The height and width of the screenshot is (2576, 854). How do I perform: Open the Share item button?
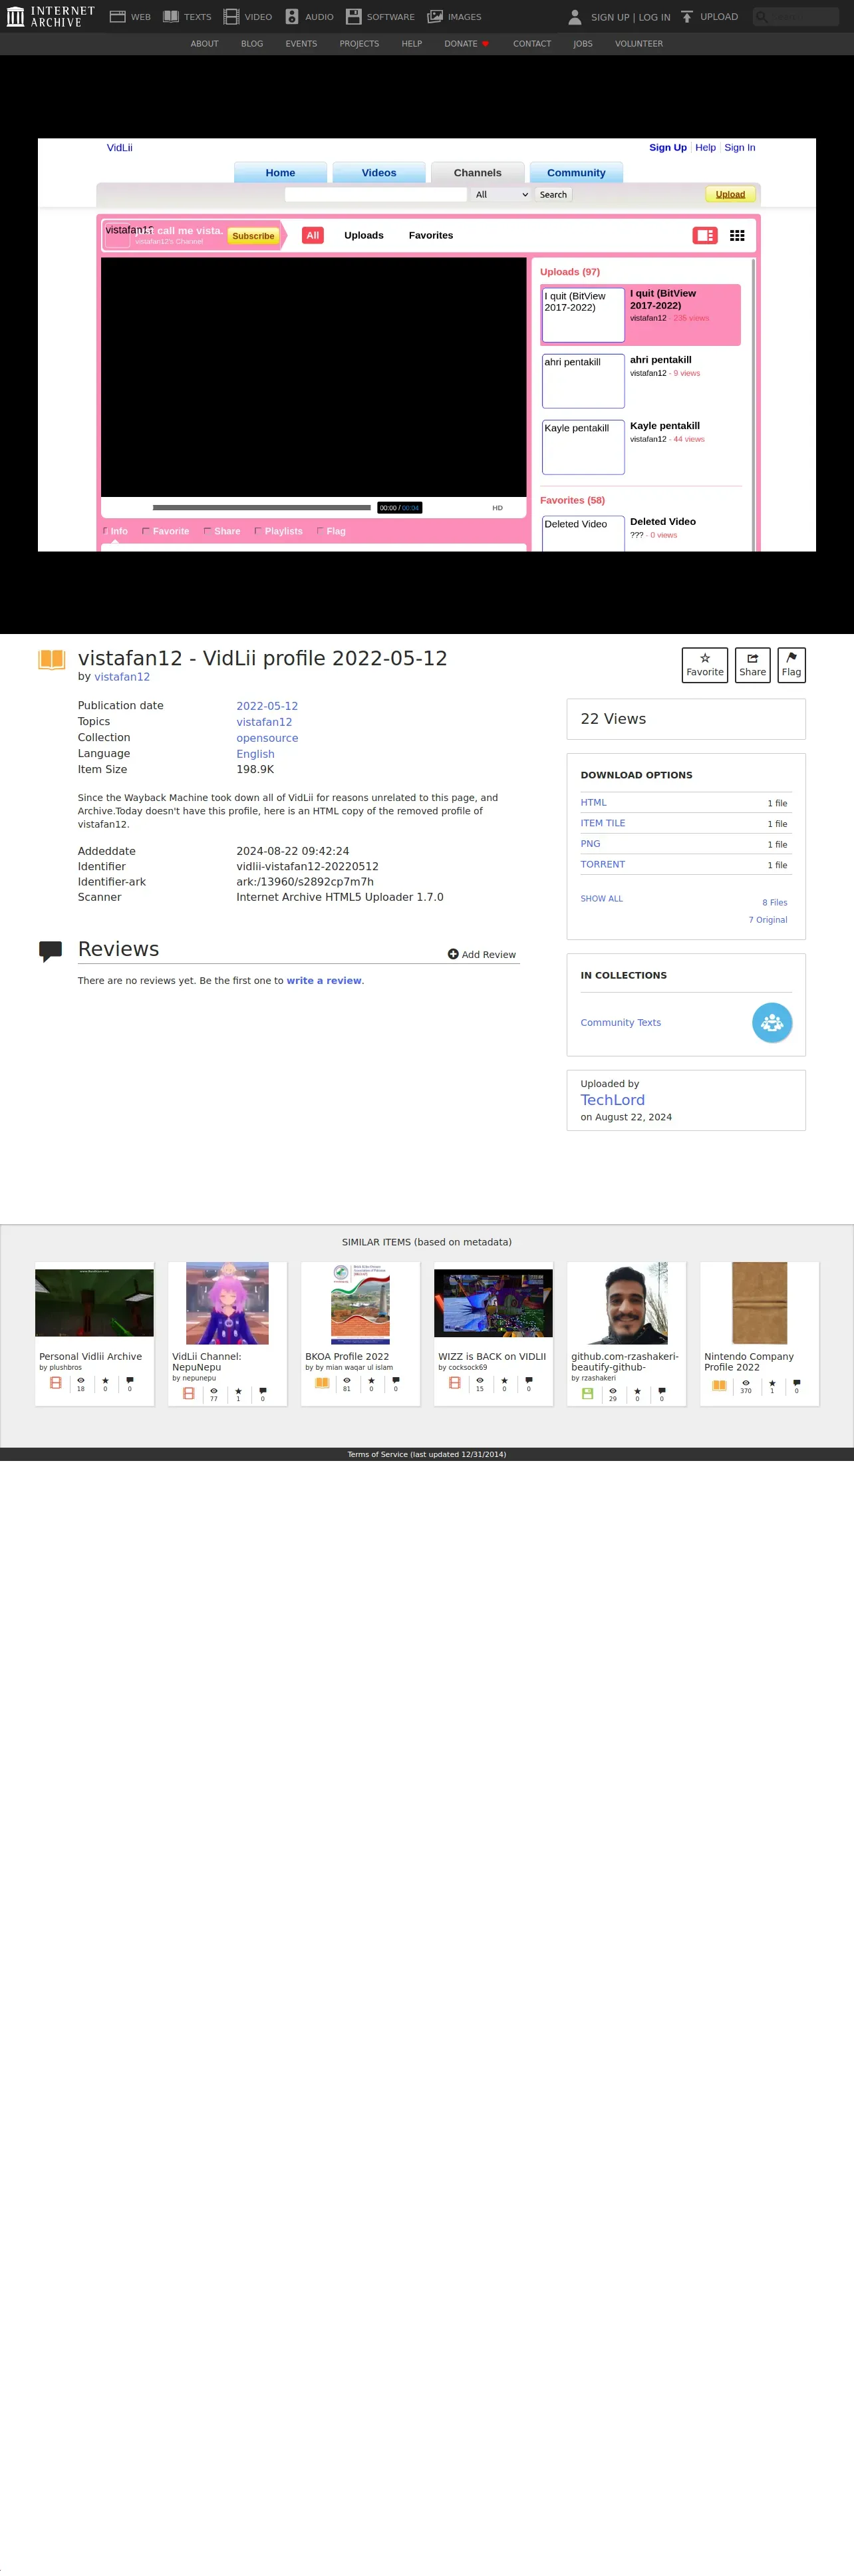752,665
